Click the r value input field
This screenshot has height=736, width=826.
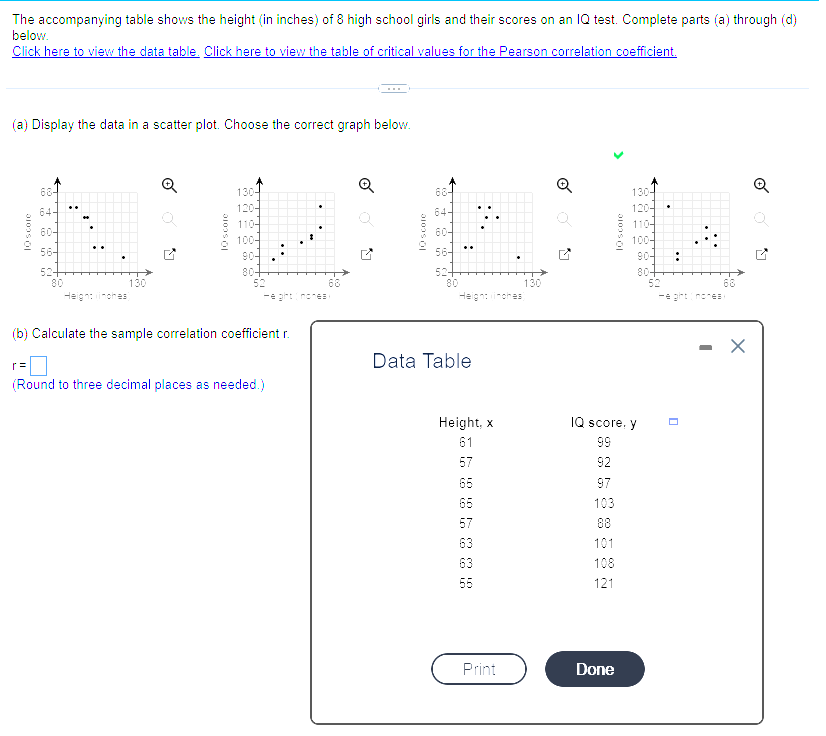coord(36,365)
